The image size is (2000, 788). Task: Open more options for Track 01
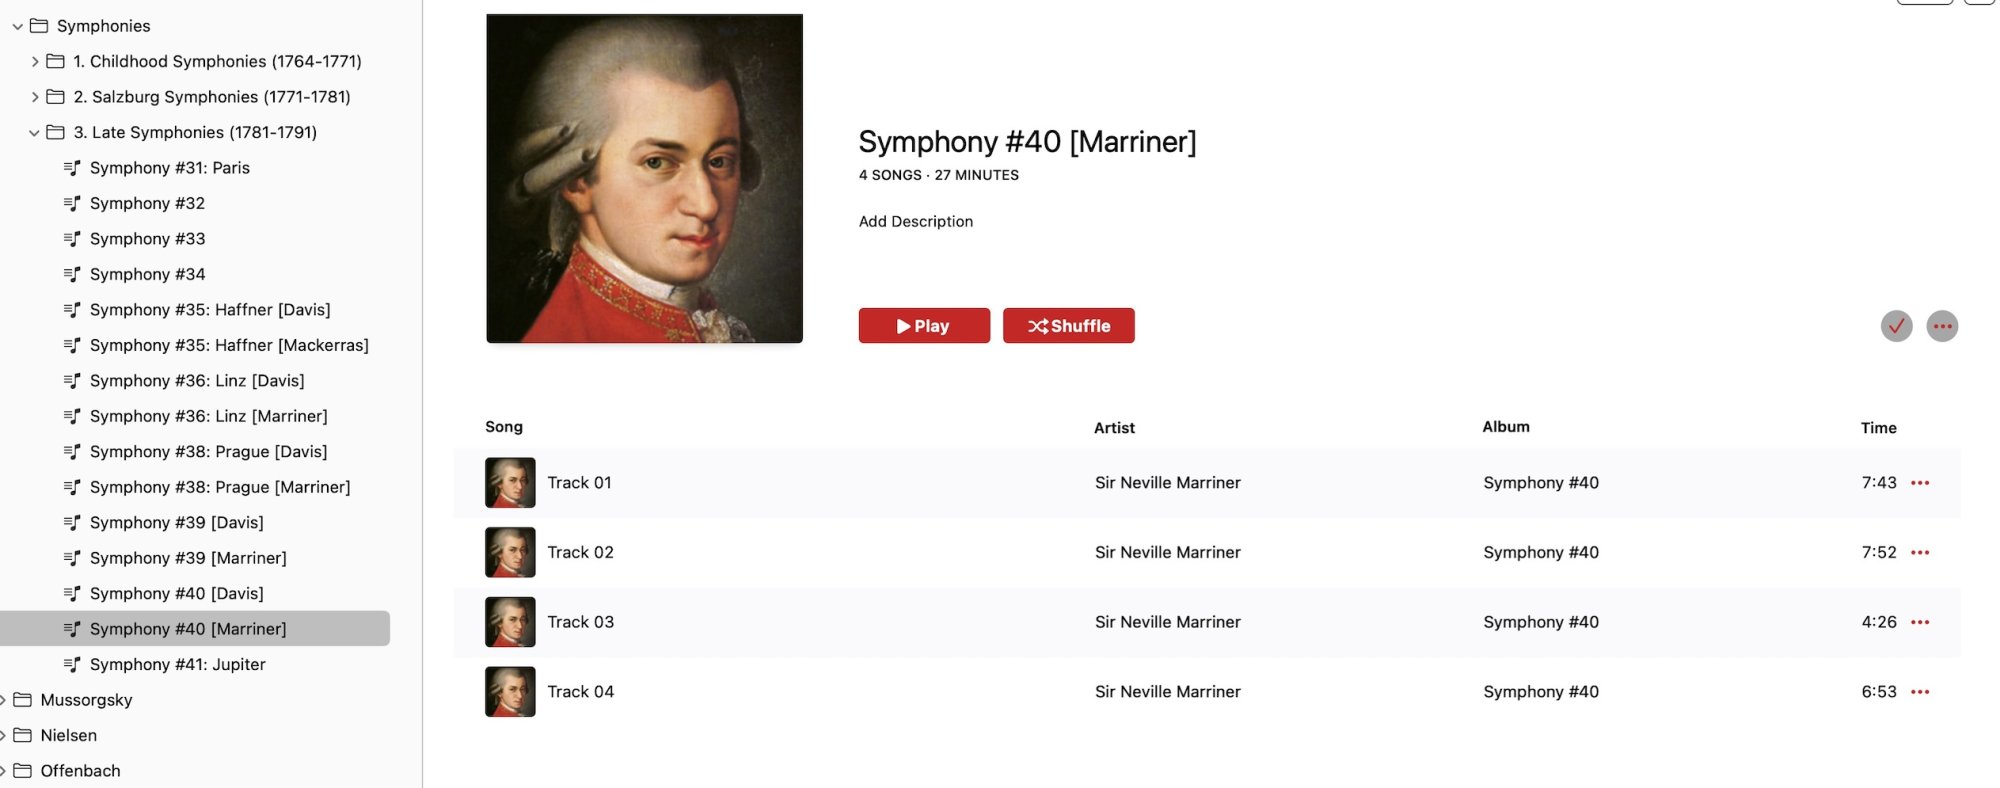(1920, 483)
